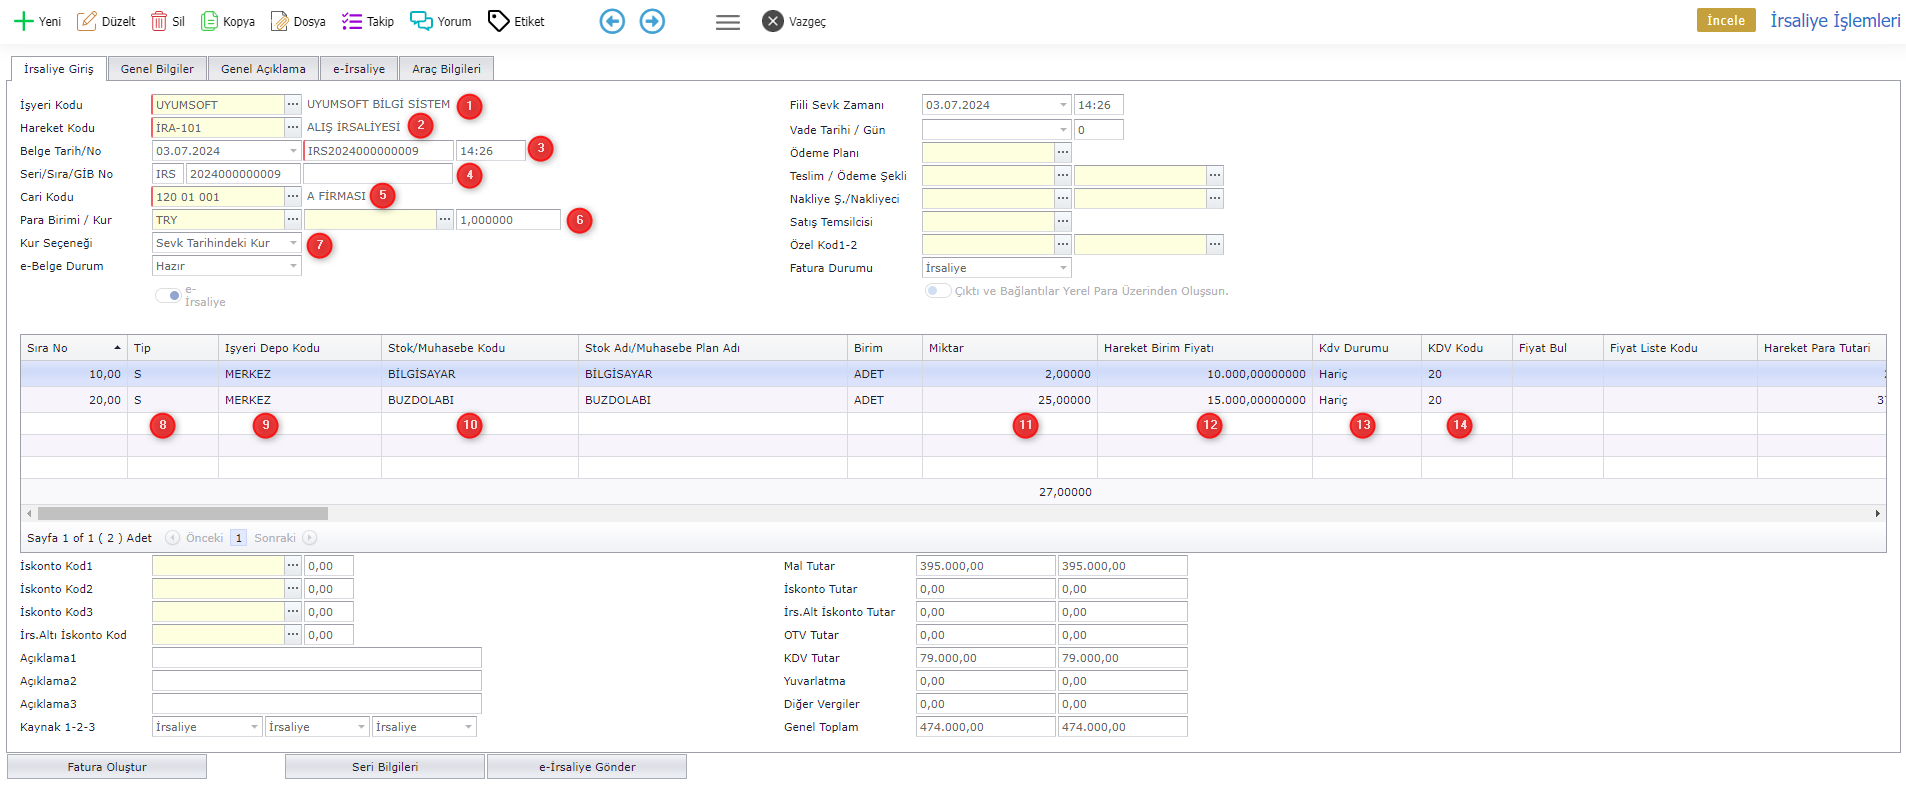Open Fatura Durumu dropdown

click(1063, 268)
